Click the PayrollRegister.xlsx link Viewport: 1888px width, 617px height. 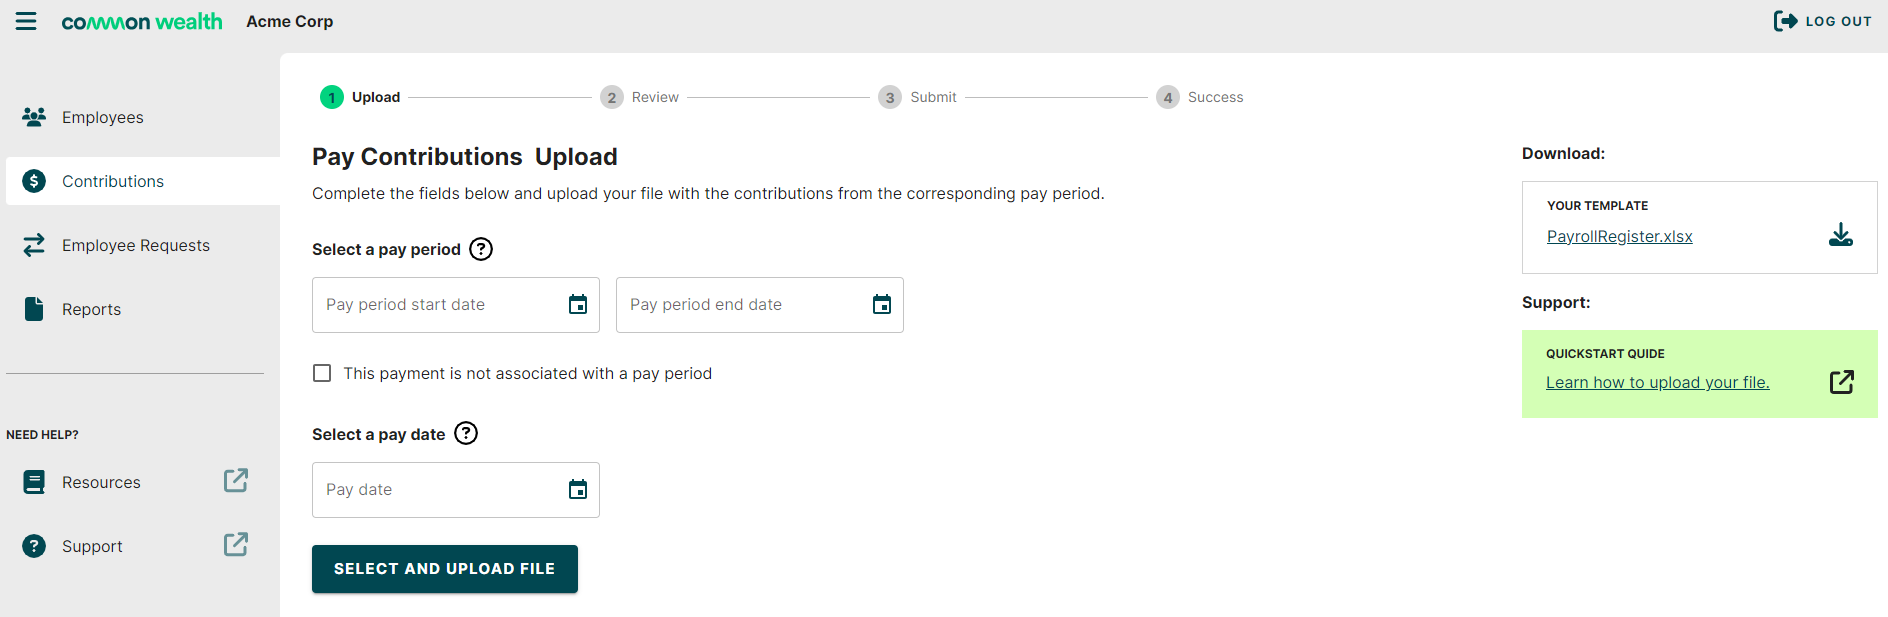click(x=1619, y=237)
